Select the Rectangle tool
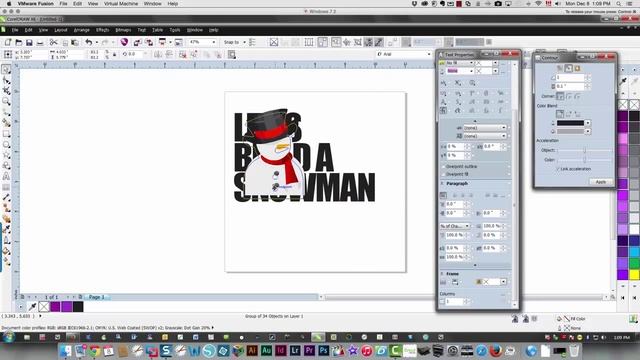This screenshot has width=640, height=360. (6, 134)
